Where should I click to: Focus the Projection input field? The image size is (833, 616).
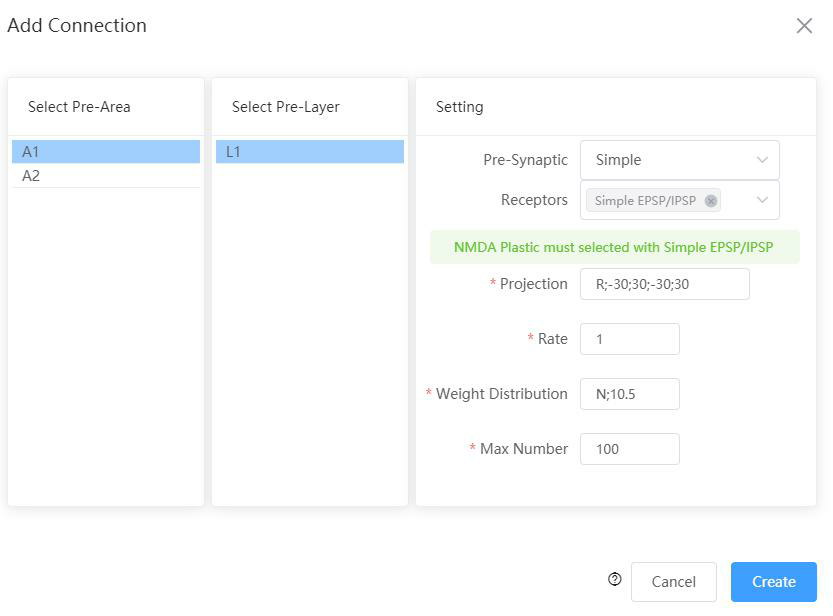pos(665,284)
